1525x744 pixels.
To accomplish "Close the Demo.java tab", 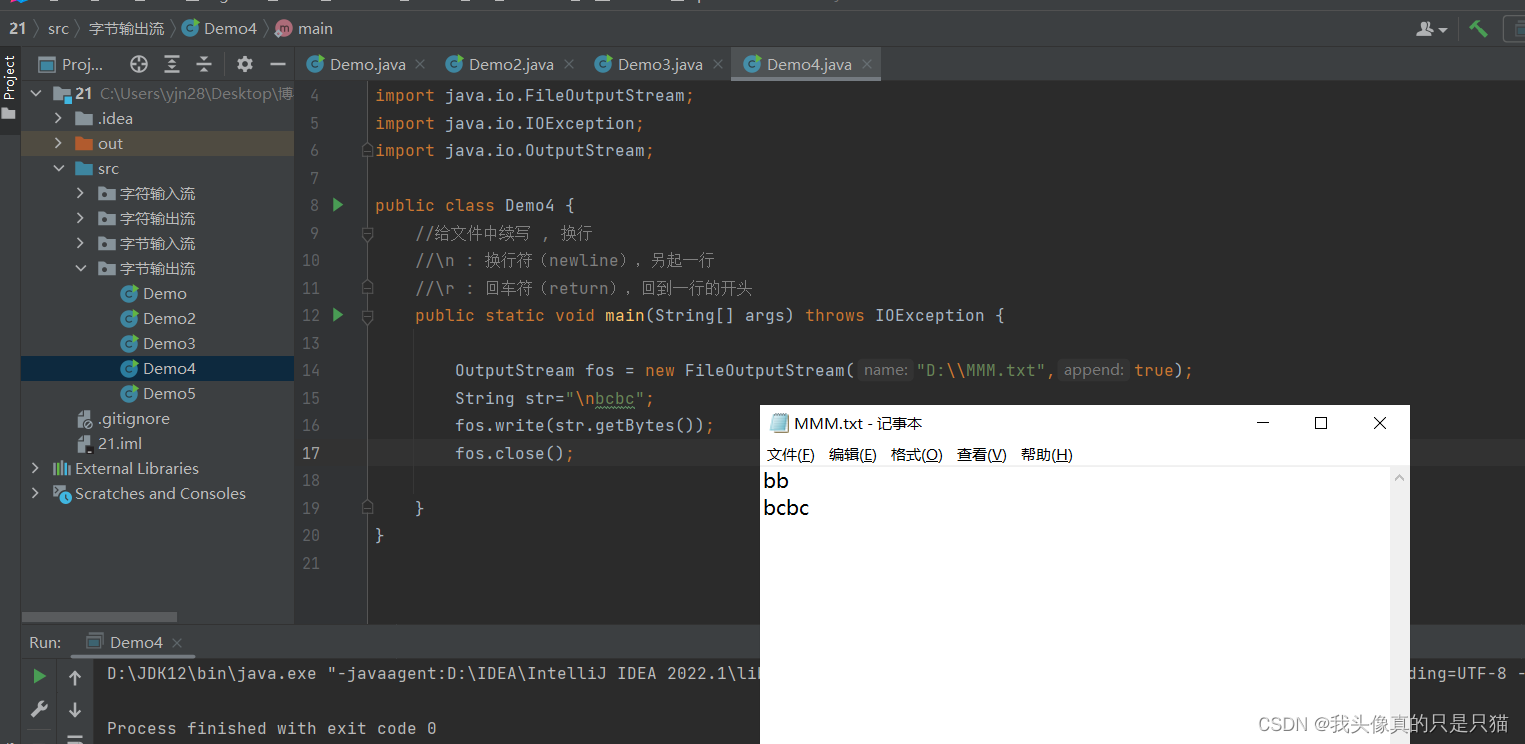I will coord(420,64).
